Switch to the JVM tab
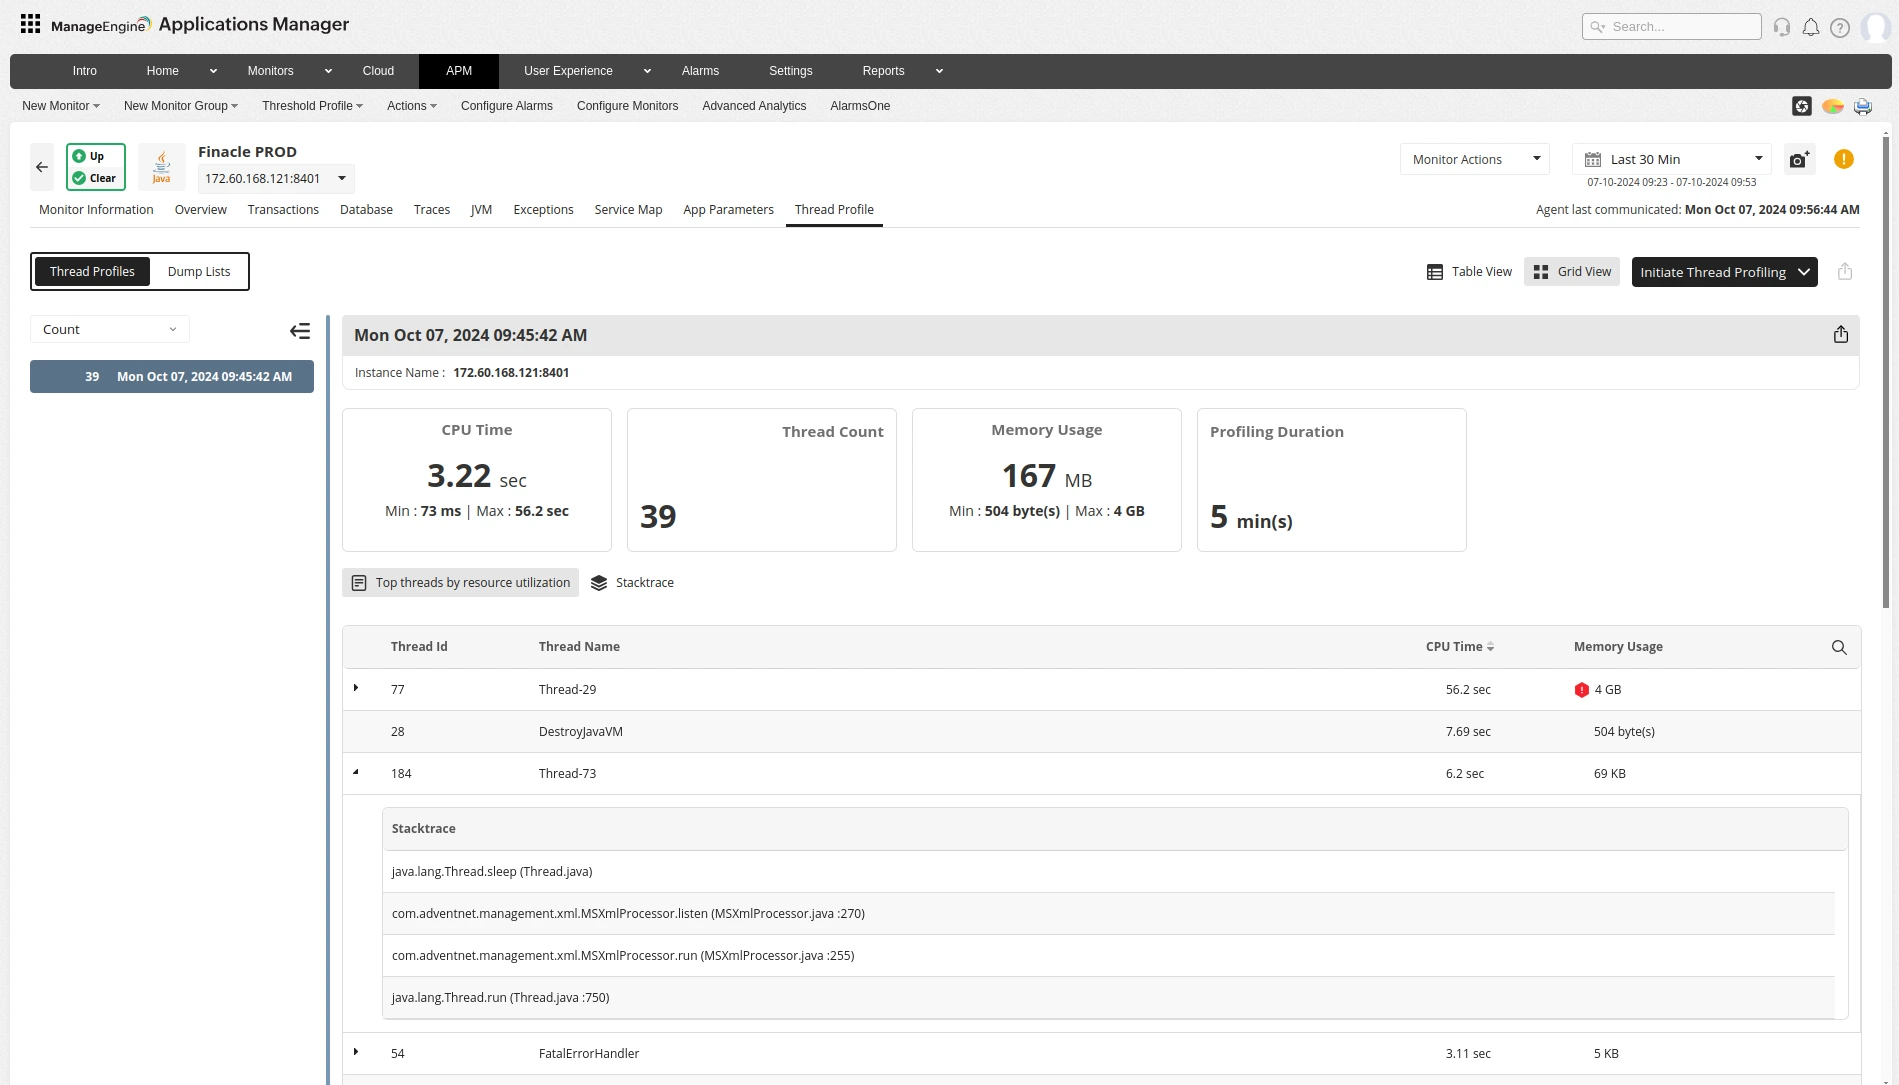This screenshot has width=1899, height=1085. (481, 209)
